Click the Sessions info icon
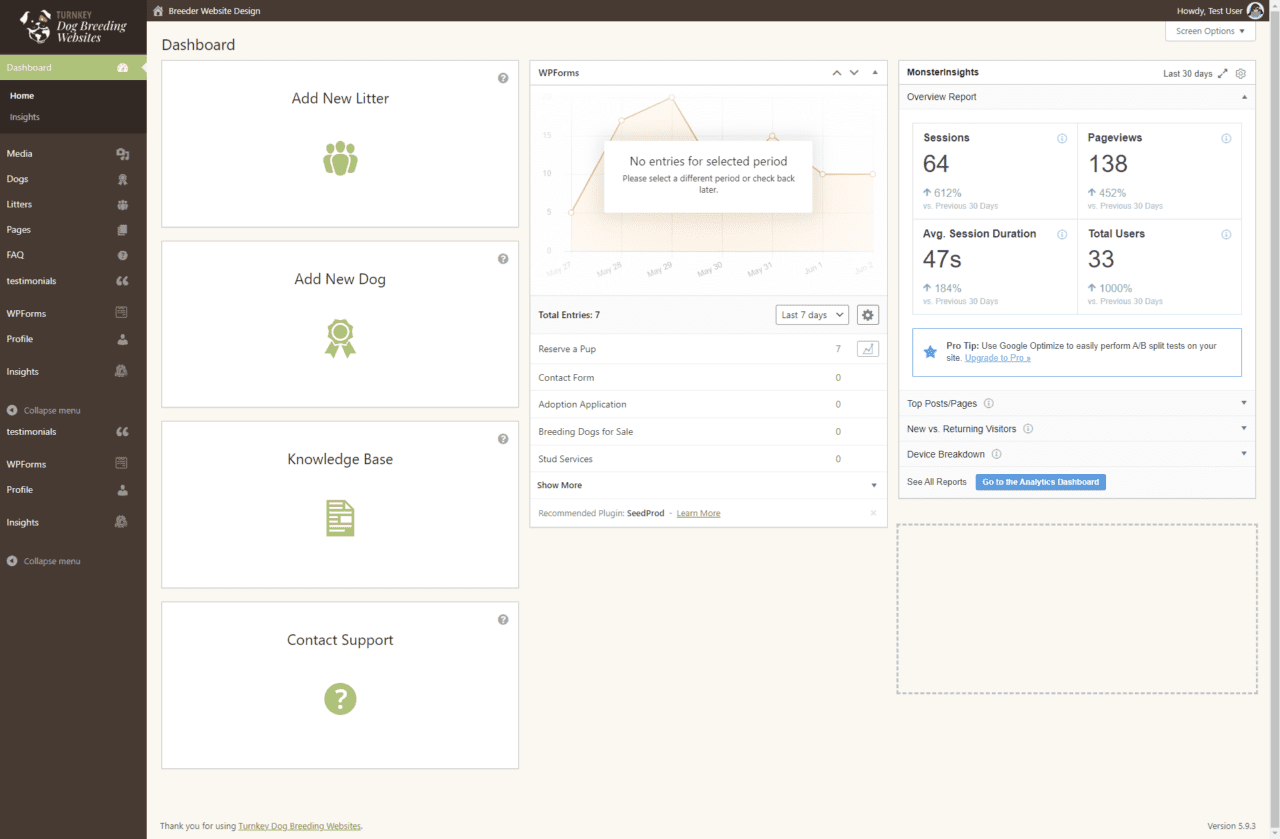1280x839 pixels. (1062, 139)
